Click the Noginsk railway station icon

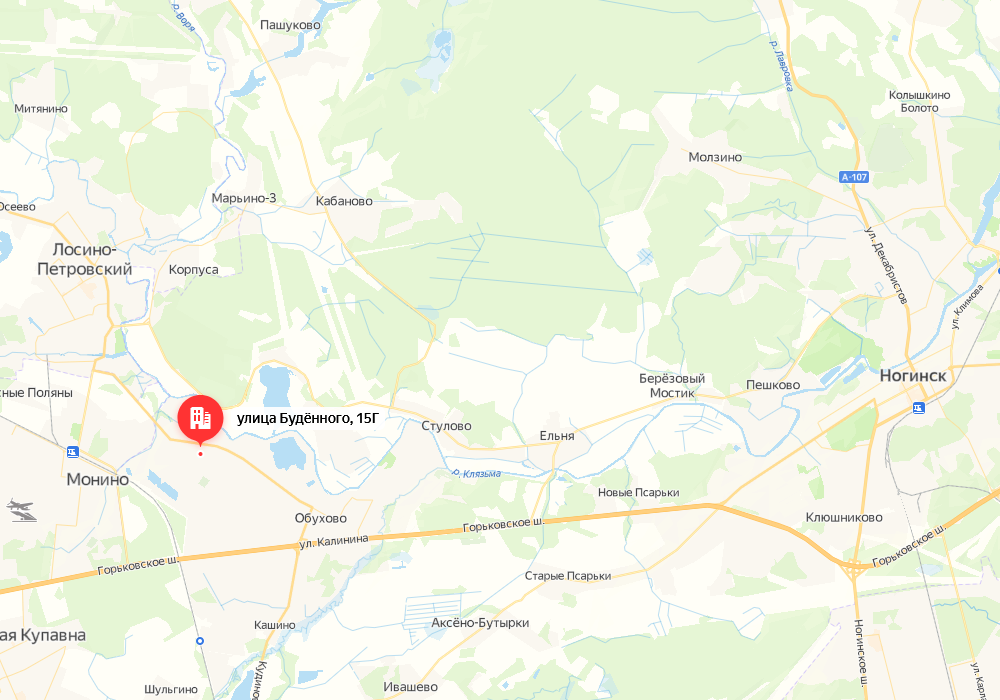point(918,407)
